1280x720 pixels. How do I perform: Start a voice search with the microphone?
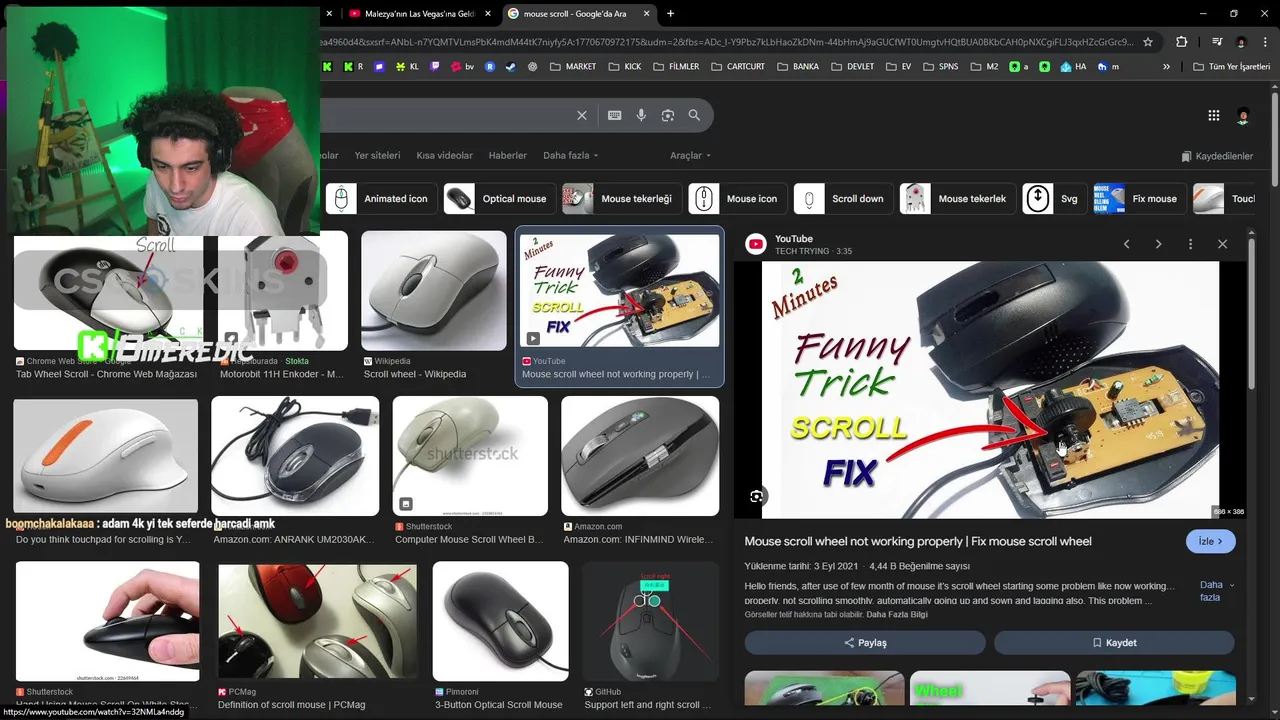point(641,115)
